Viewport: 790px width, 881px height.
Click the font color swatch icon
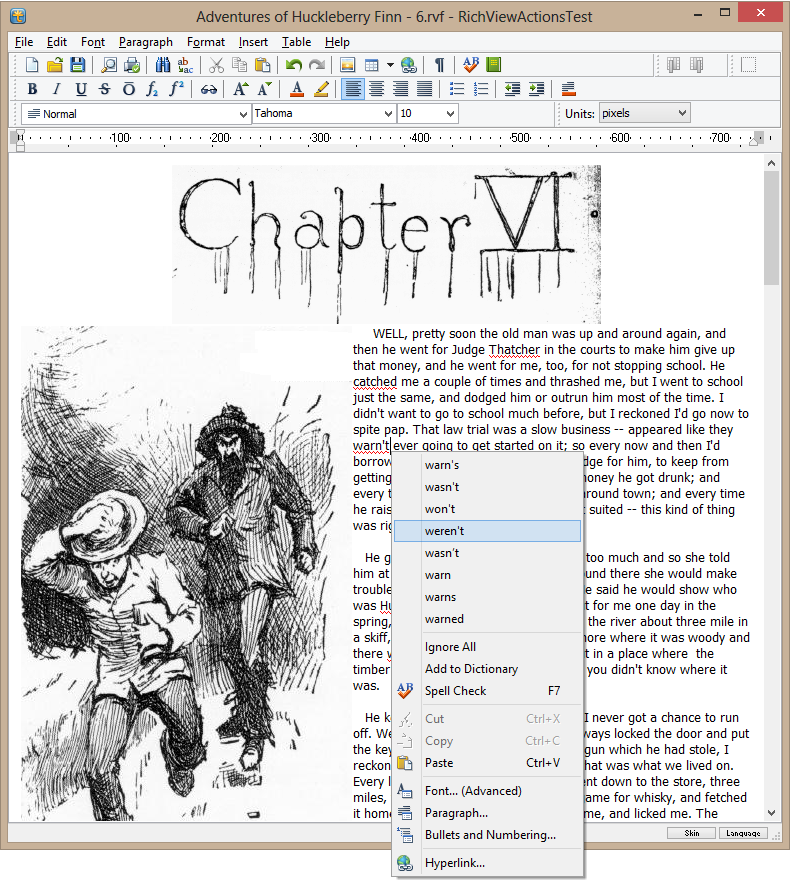pyautogui.click(x=296, y=89)
